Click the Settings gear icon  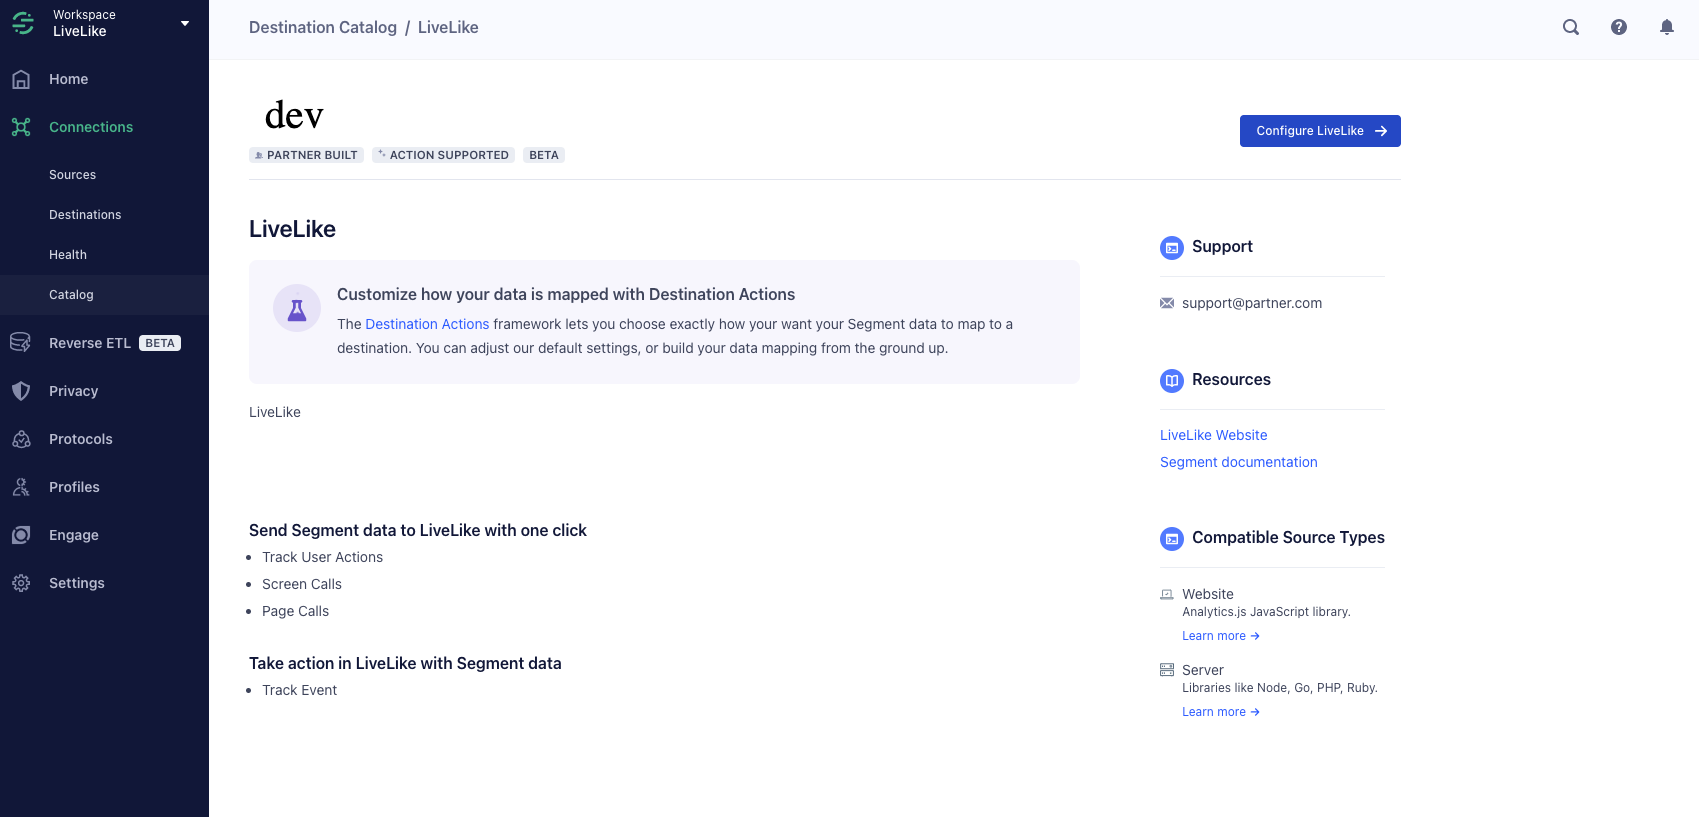[x=21, y=583]
